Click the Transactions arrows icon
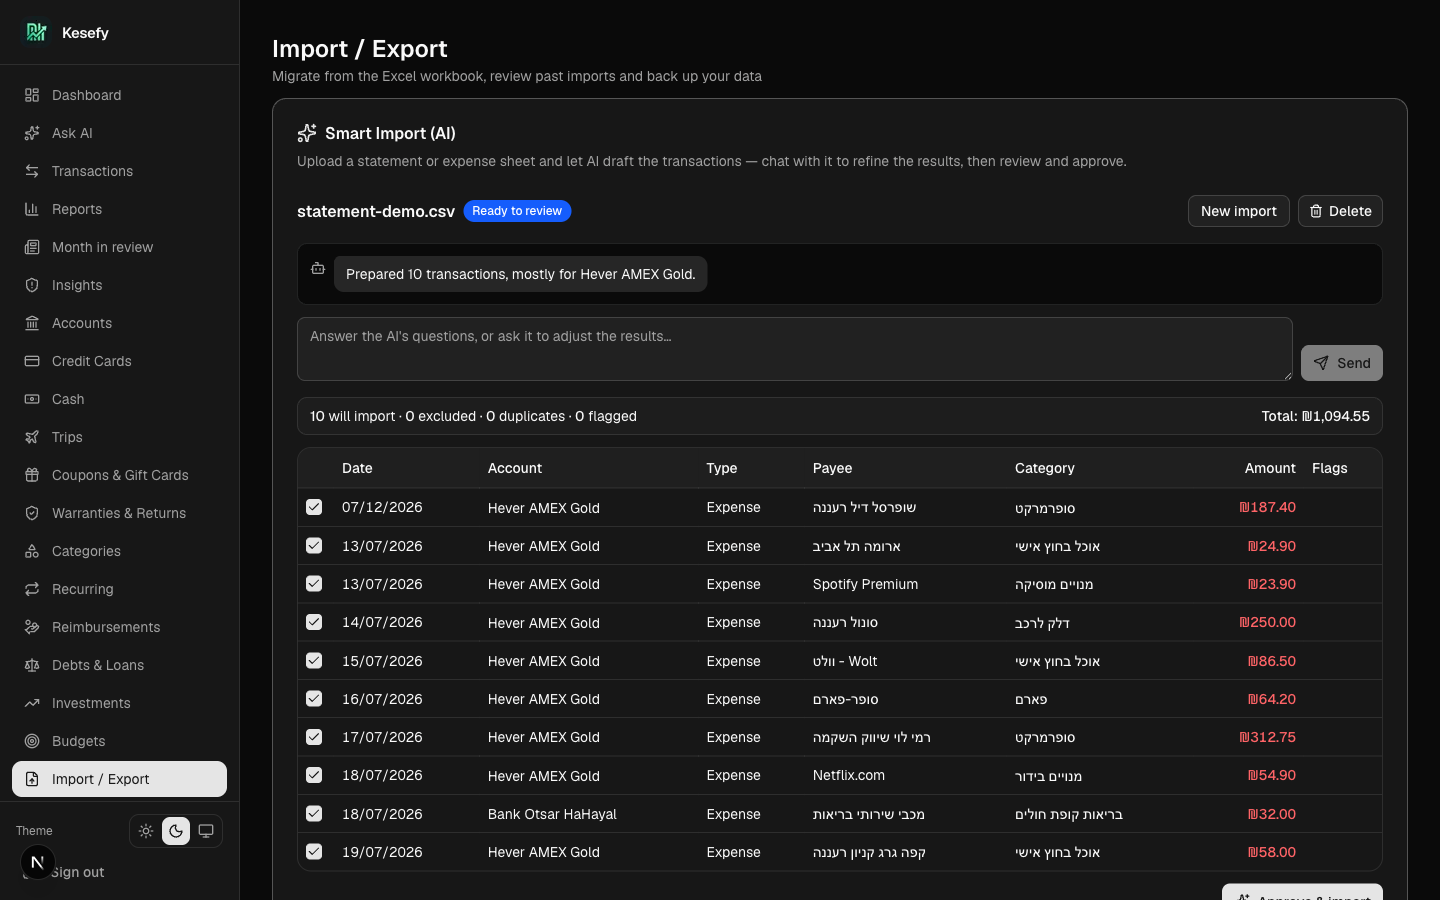 click(x=32, y=171)
